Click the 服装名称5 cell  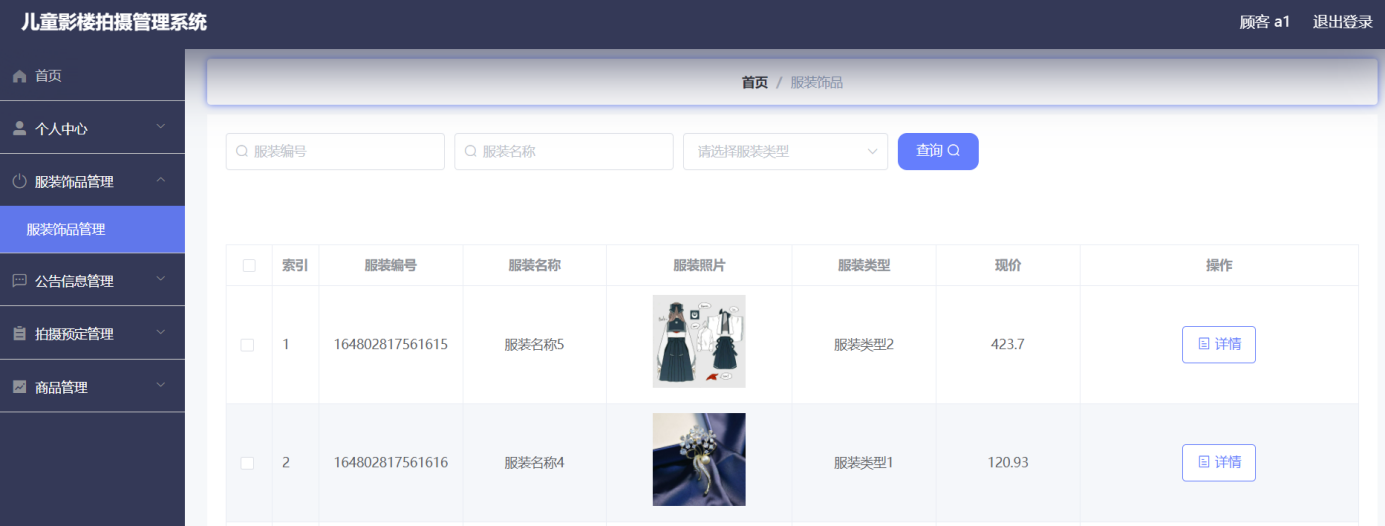click(535, 345)
